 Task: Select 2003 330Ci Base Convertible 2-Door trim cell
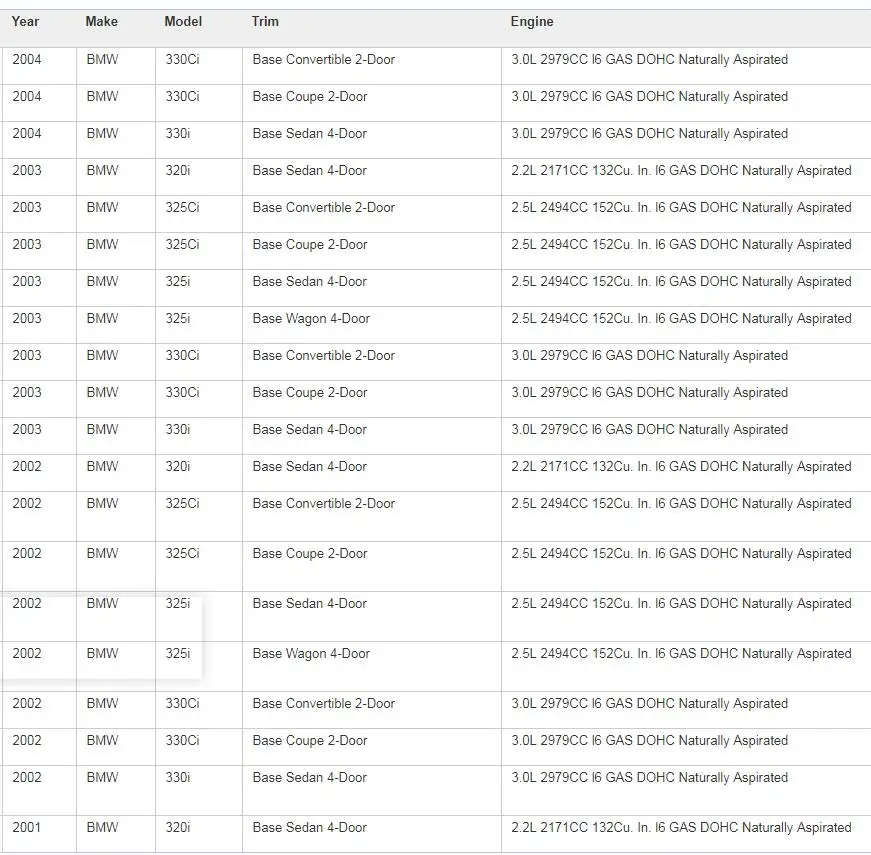pyautogui.click(x=372, y=362)
